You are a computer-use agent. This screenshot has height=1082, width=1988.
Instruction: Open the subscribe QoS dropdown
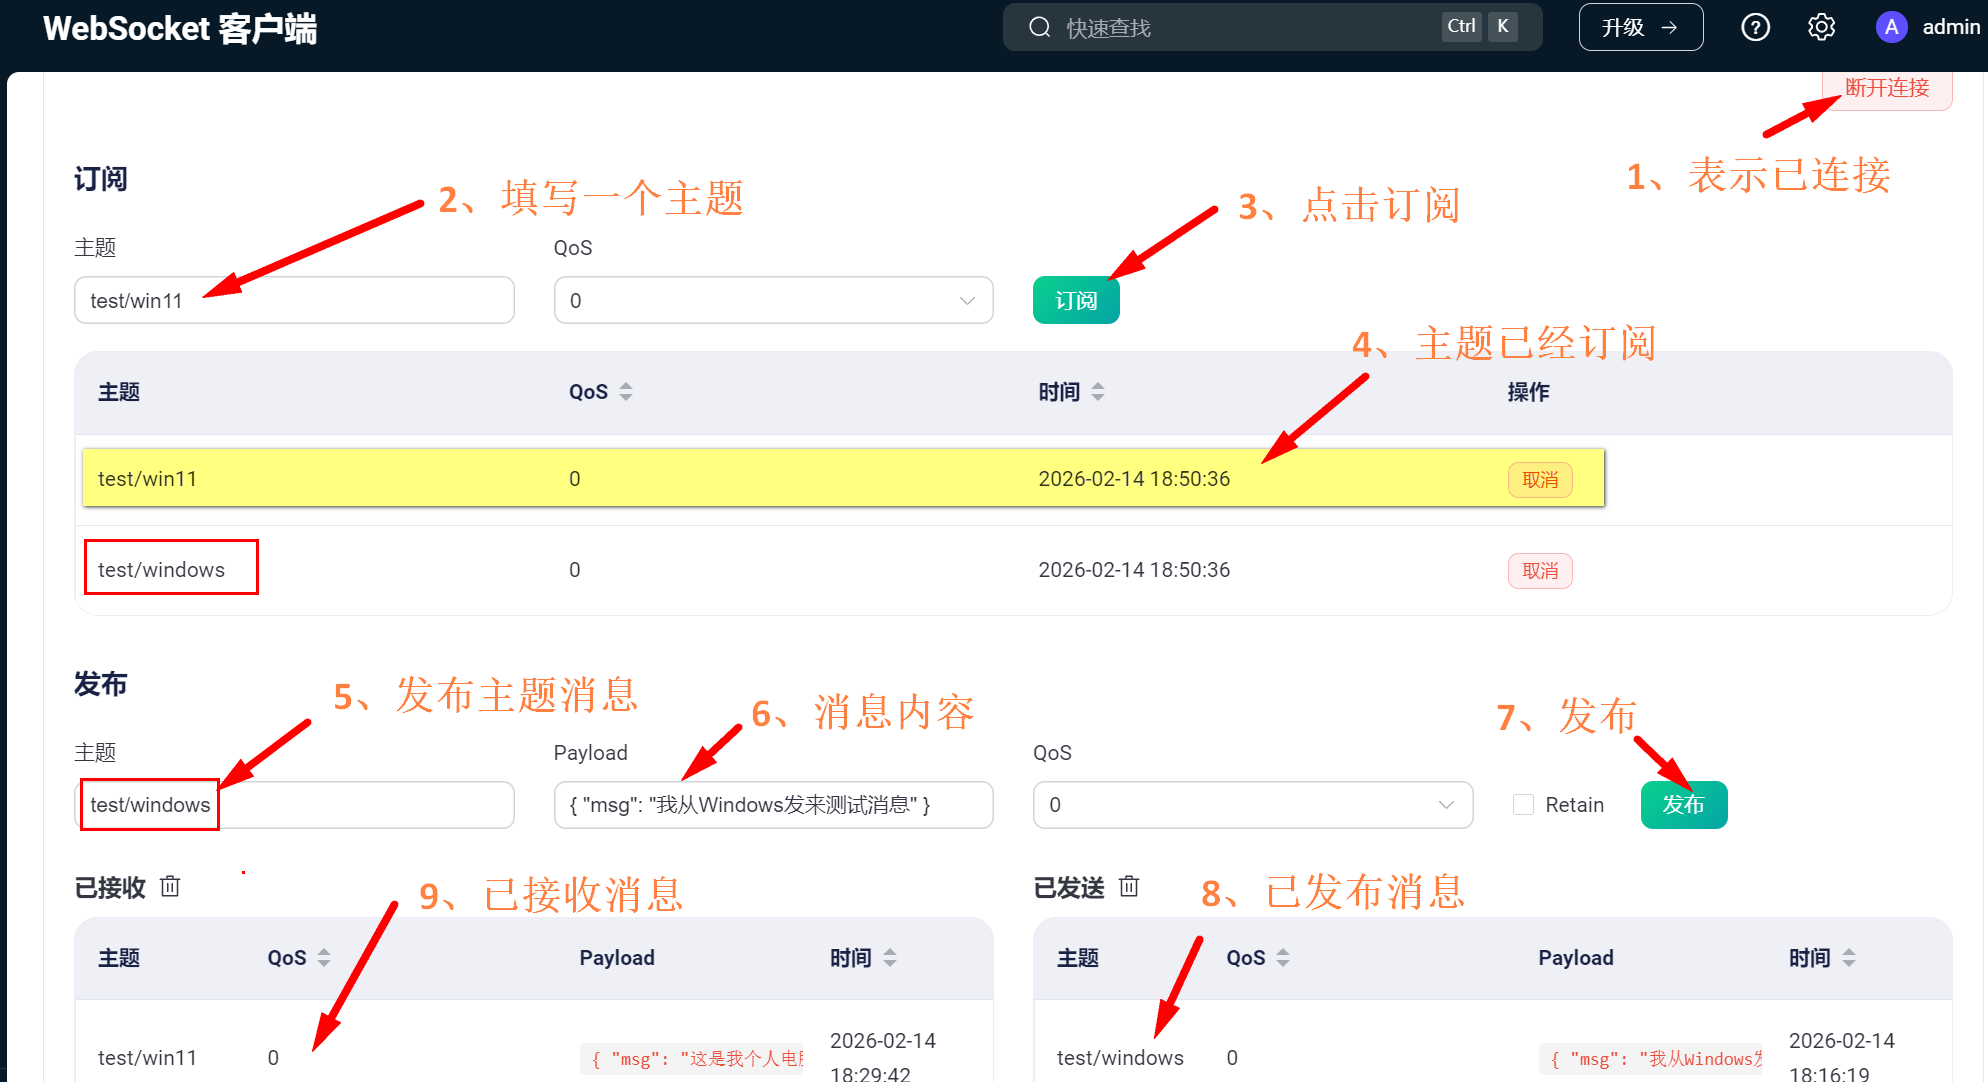coord(773,301)
